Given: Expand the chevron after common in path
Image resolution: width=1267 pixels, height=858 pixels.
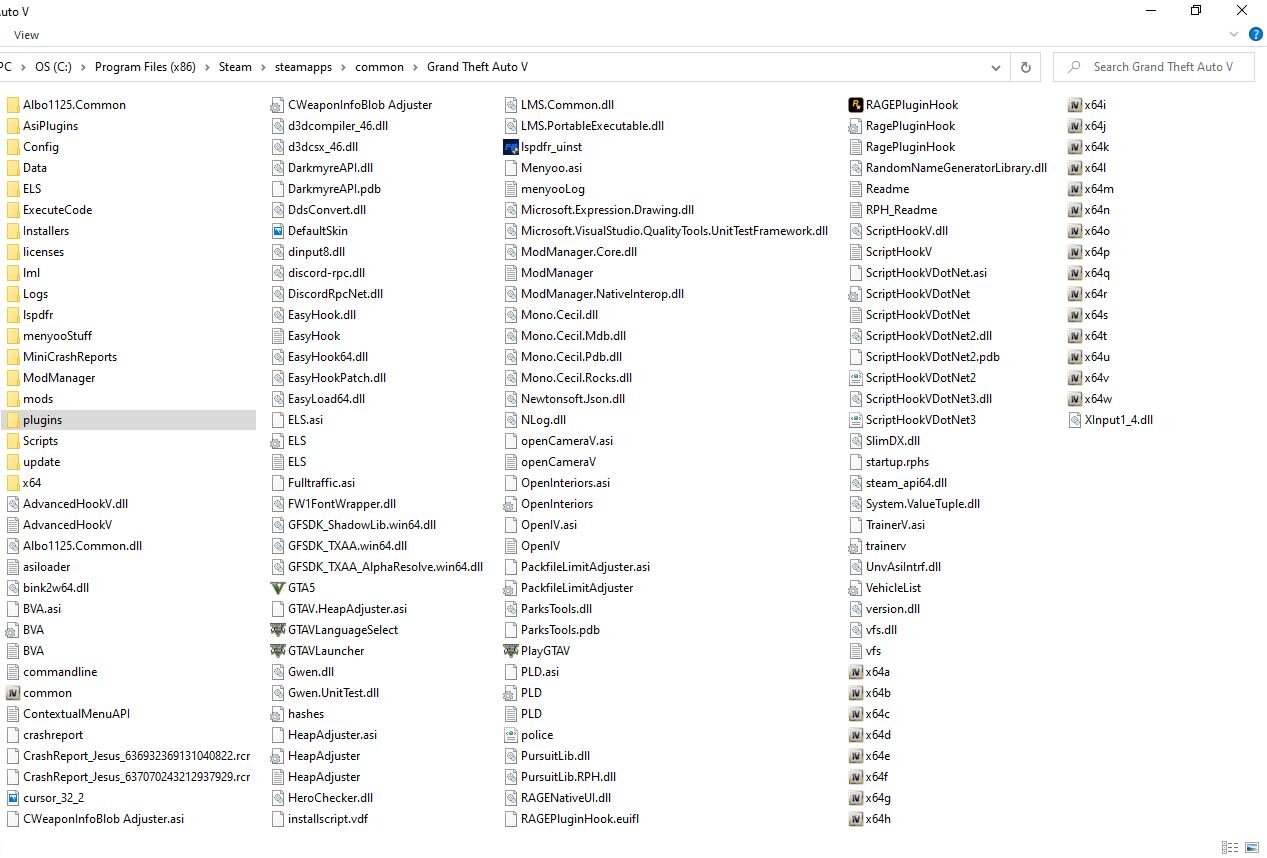Looking at the screenshot, I should 415,67.
